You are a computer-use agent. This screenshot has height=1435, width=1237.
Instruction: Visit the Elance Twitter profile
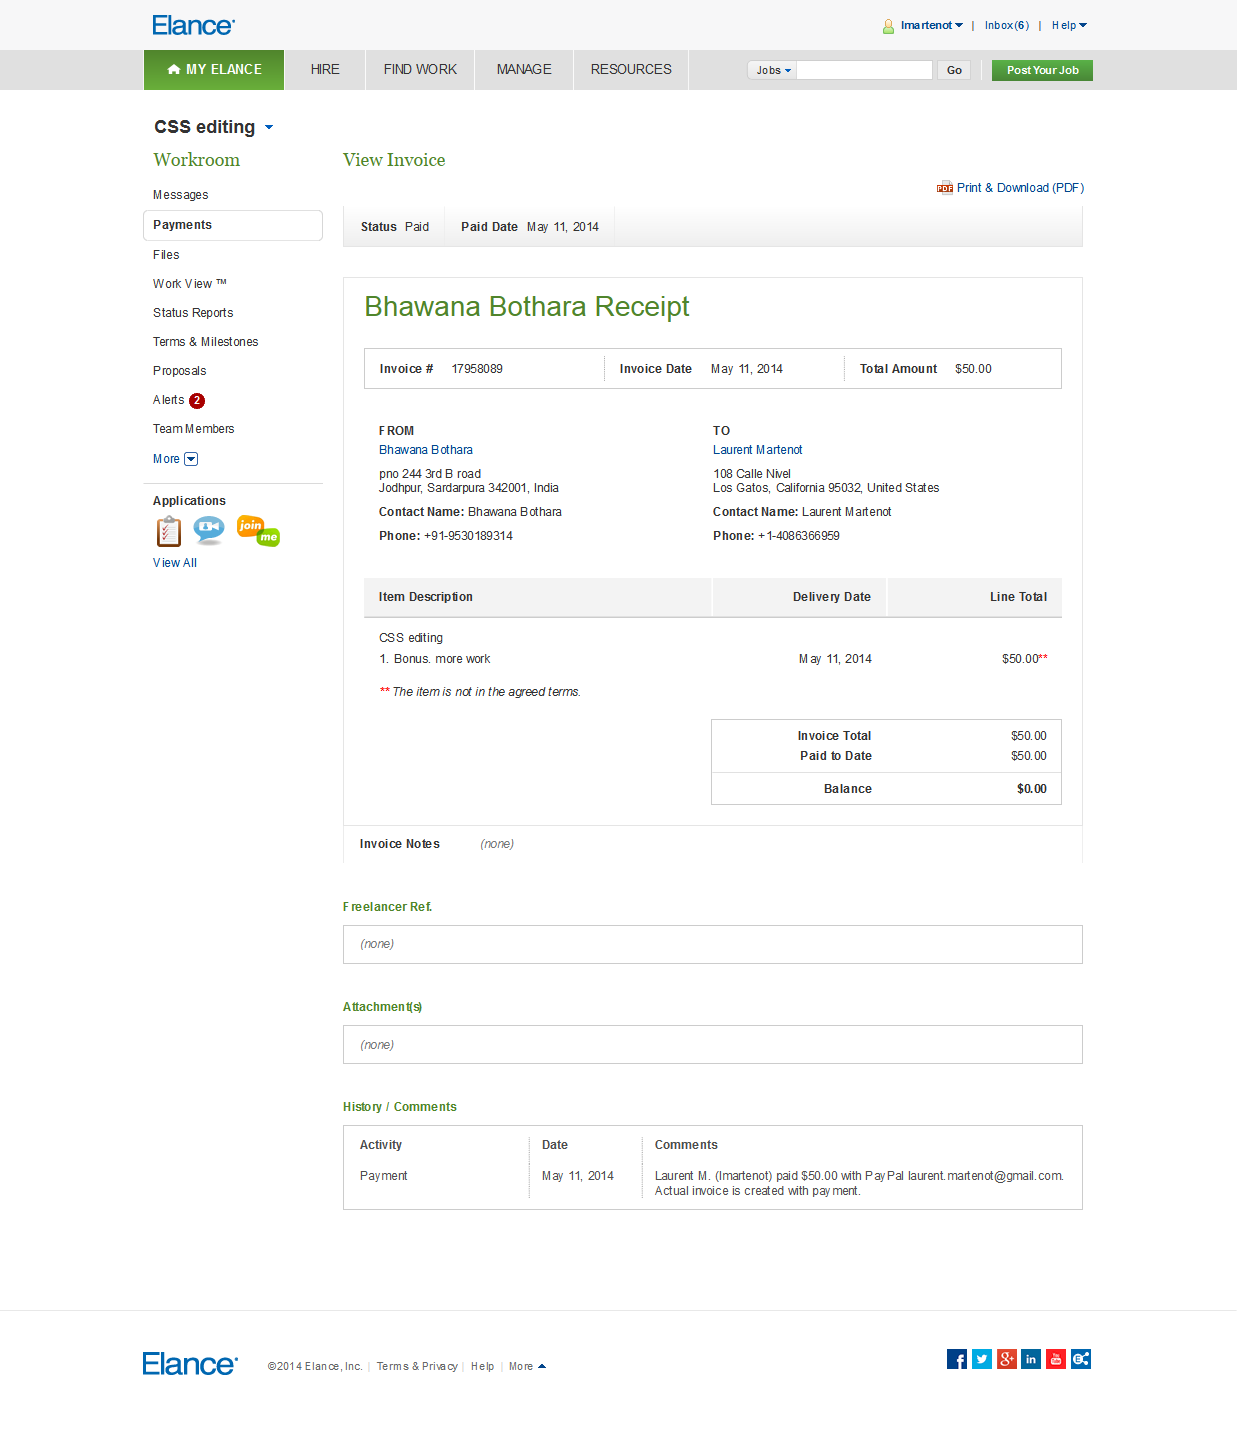coord(982,1359)
